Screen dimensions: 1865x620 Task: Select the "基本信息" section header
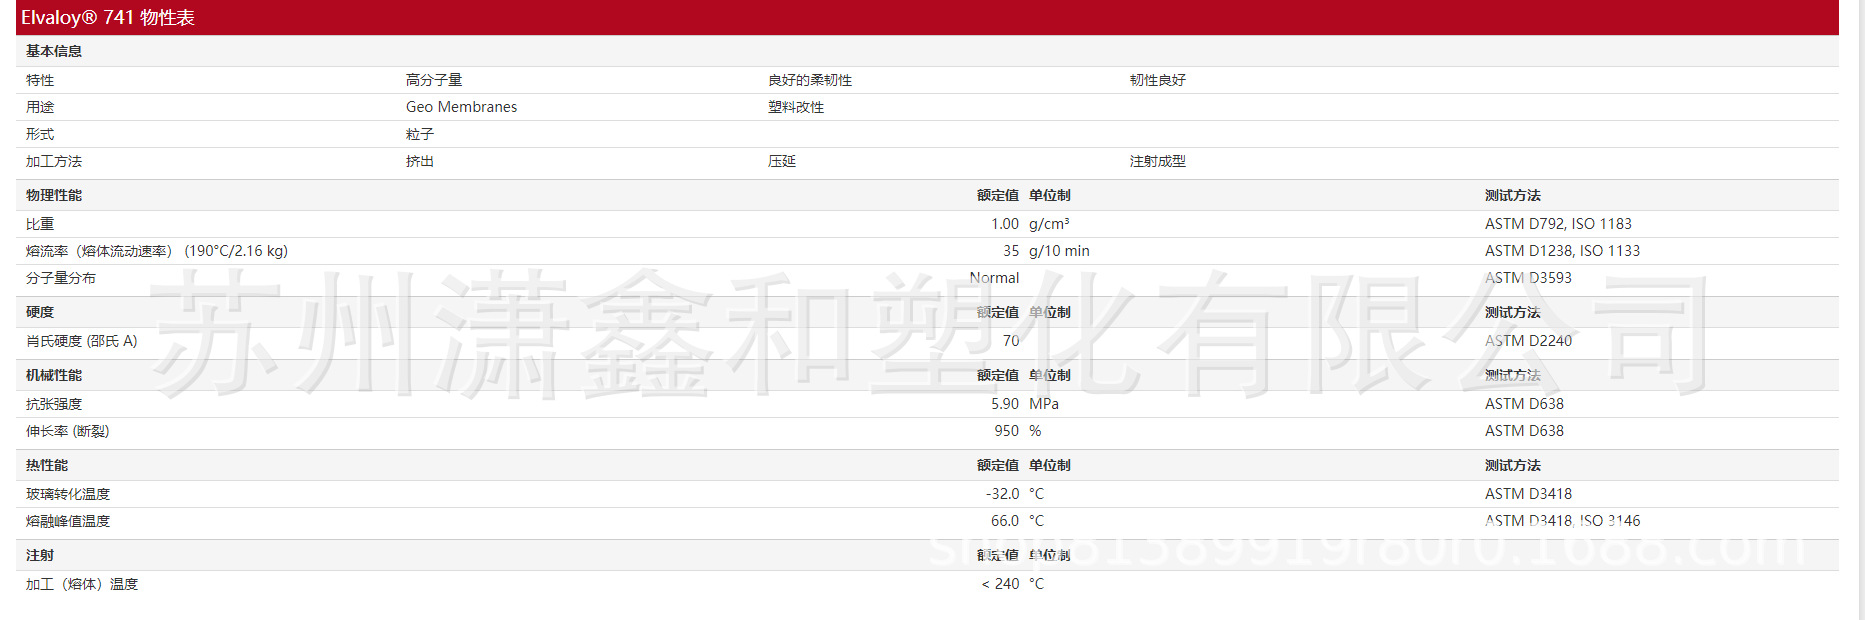[x=54, y=51]
